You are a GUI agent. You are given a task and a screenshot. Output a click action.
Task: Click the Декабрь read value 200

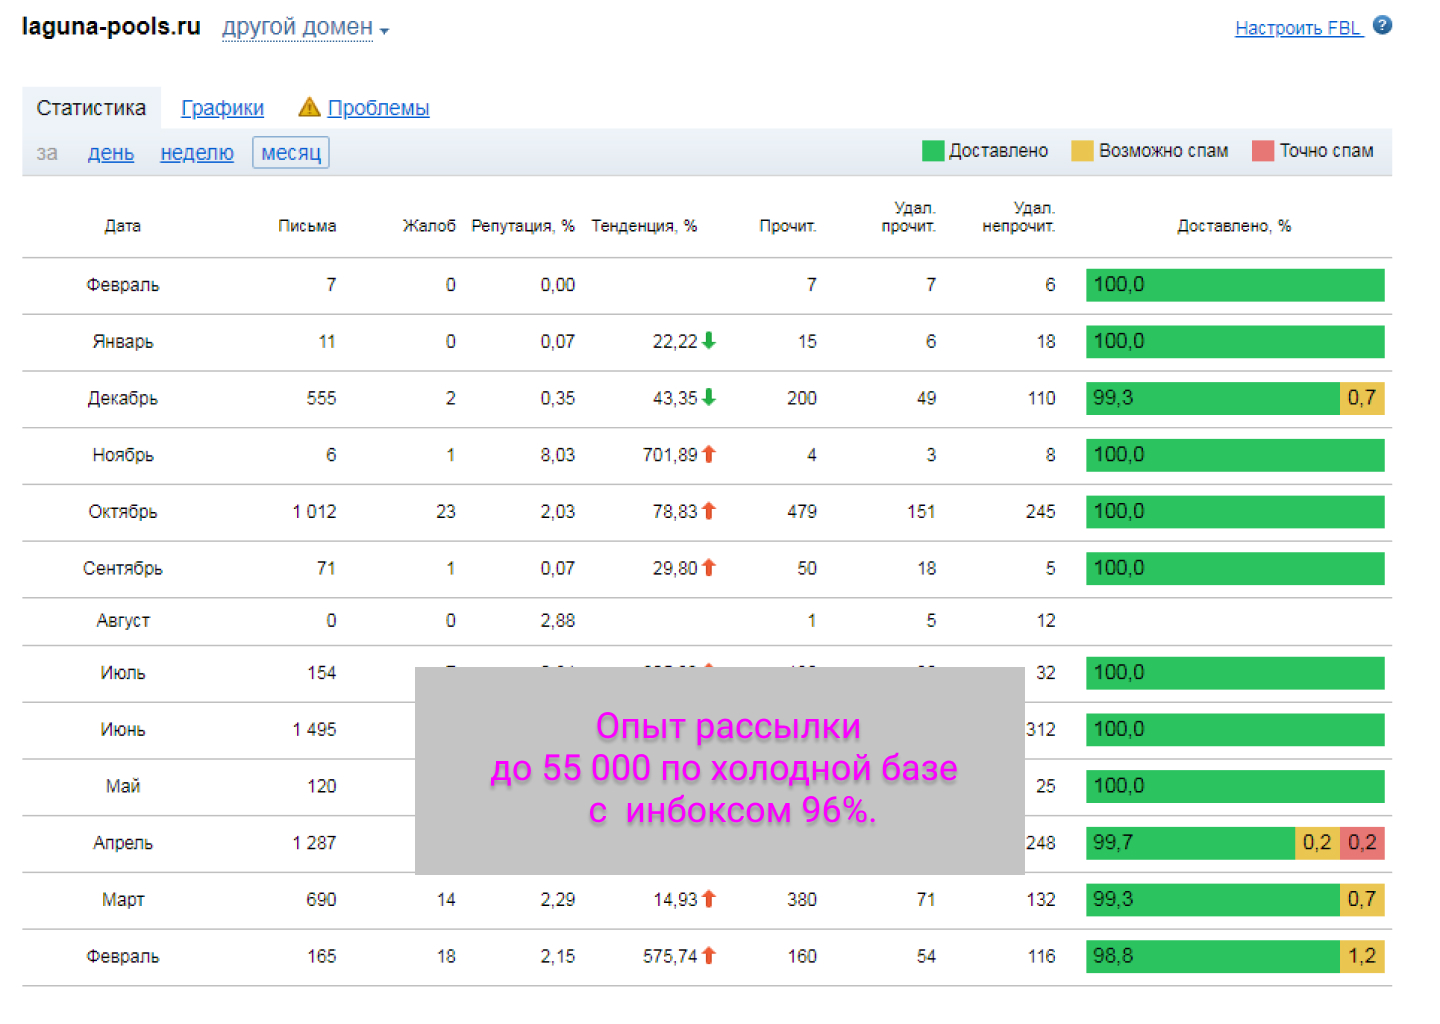(x=802, y=398)
